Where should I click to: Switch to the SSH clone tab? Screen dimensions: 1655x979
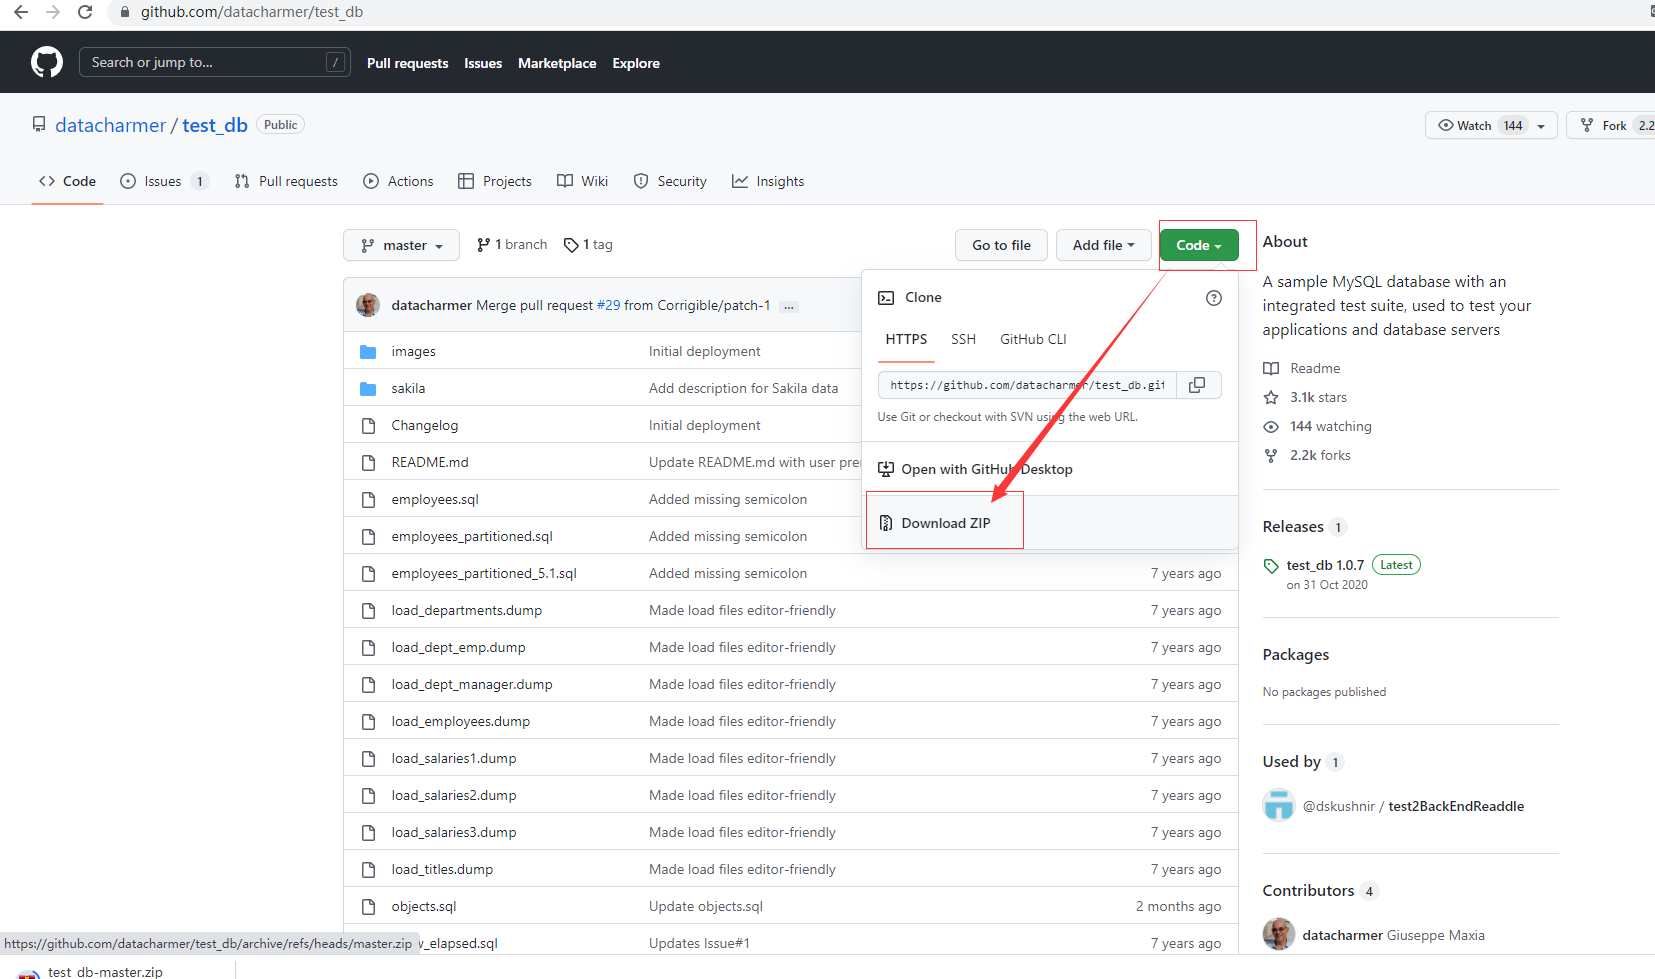coord(963,339)
